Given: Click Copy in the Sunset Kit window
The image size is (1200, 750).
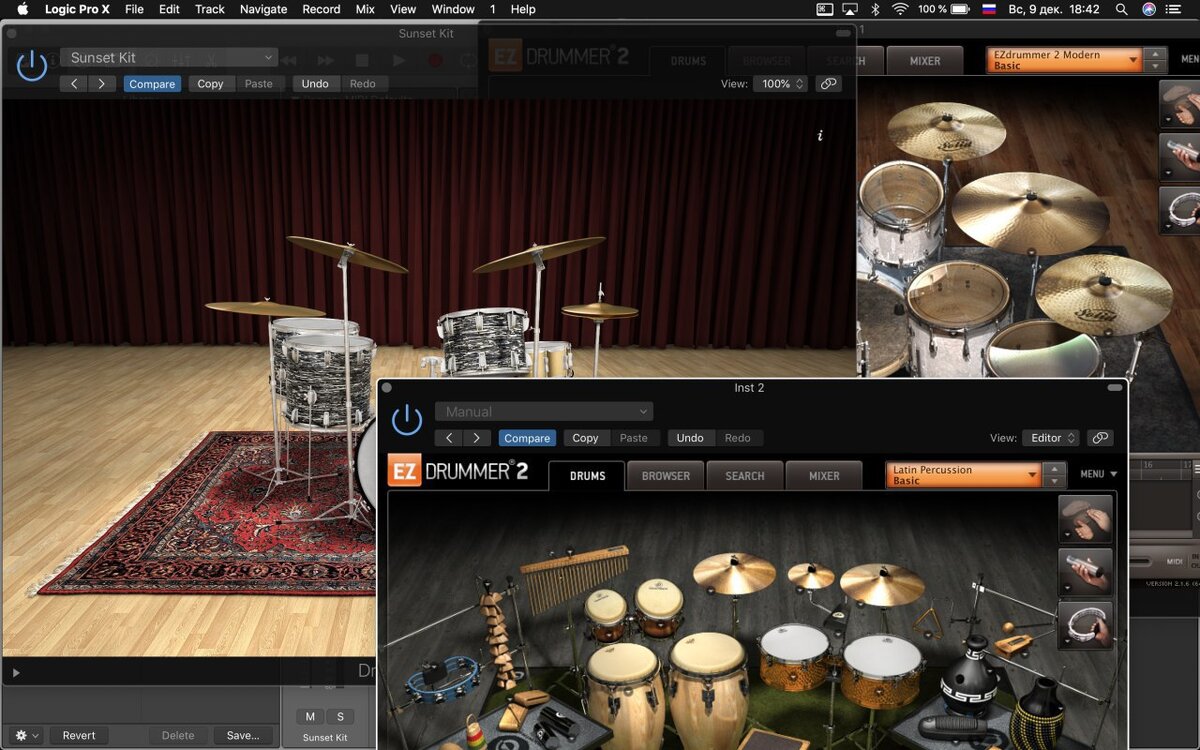Looking at the screenshot, I should coord(210,84).
